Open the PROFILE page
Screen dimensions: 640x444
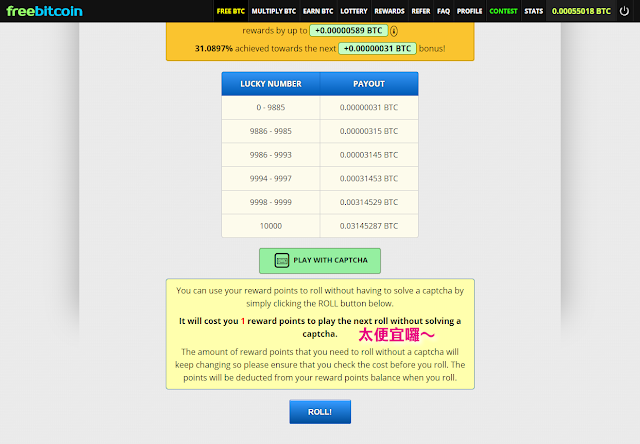point(469,11)
